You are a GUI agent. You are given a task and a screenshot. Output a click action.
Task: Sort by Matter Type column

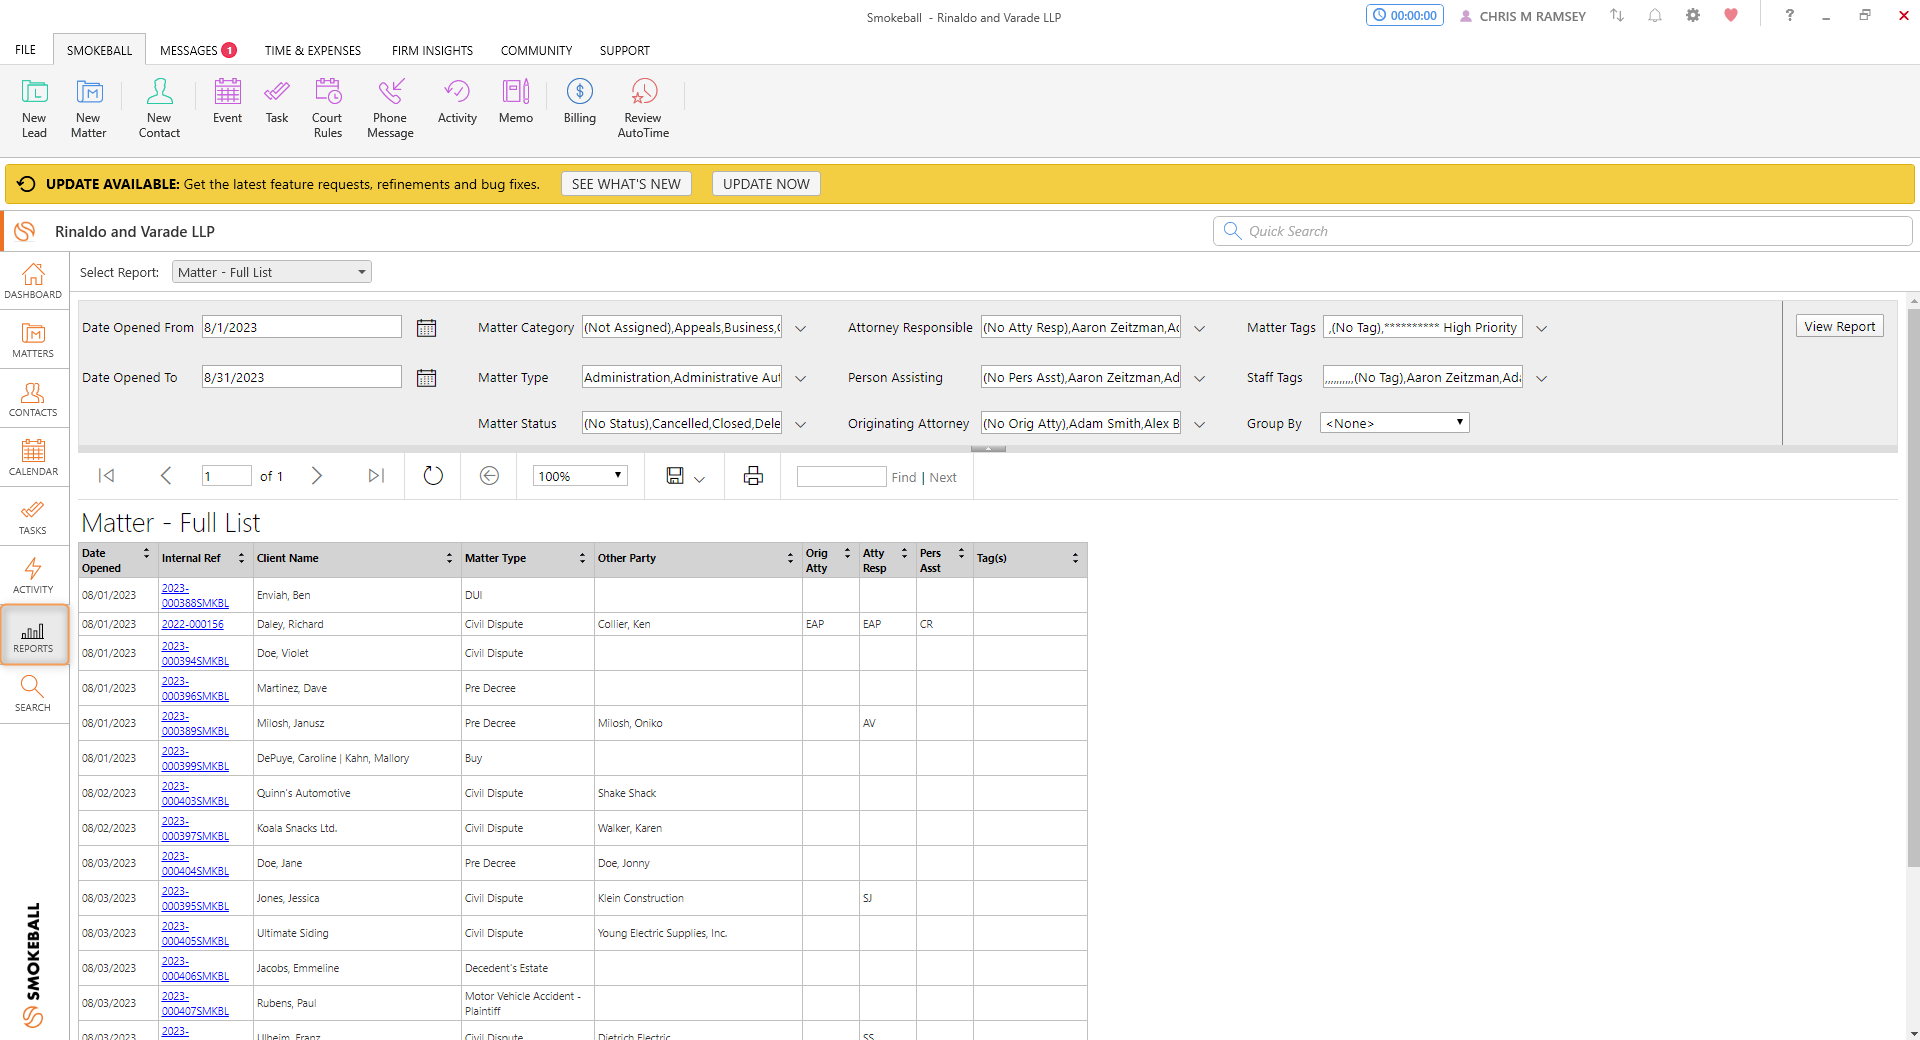[x=582, y=558]
